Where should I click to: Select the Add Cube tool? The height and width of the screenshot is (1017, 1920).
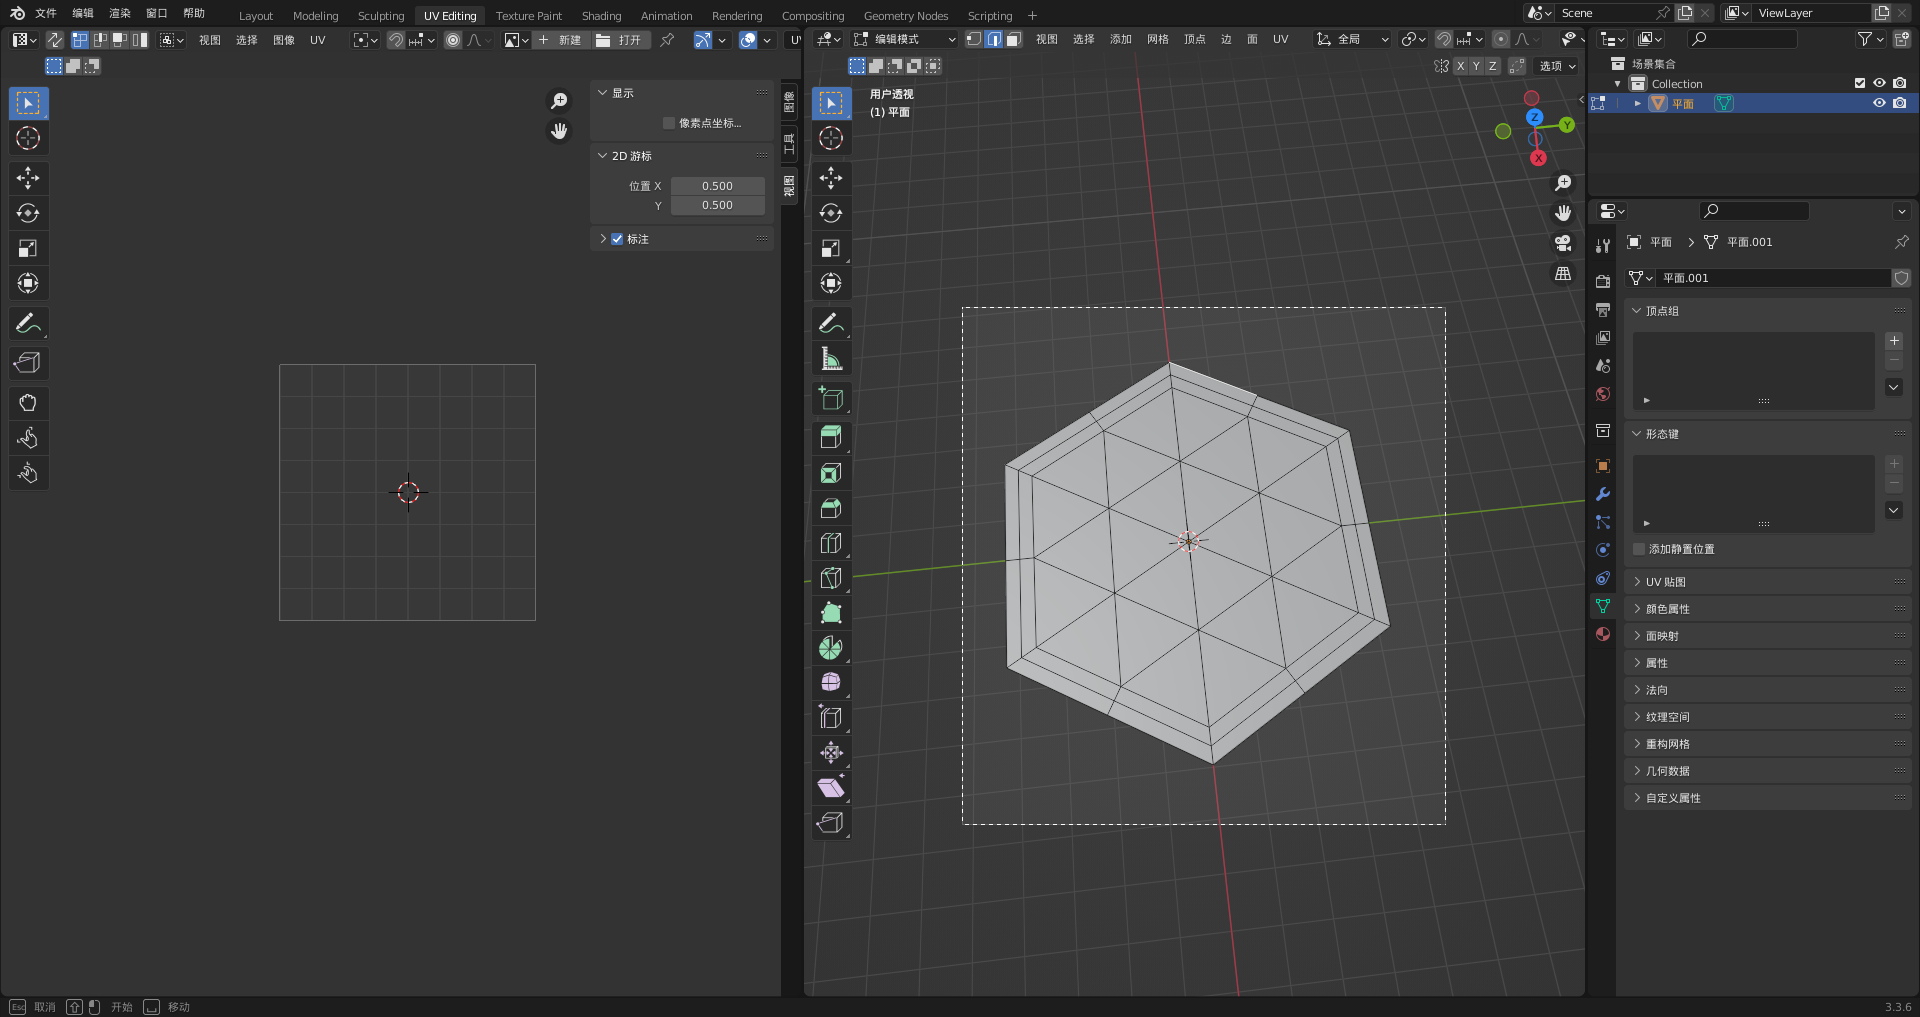point(831,398)
